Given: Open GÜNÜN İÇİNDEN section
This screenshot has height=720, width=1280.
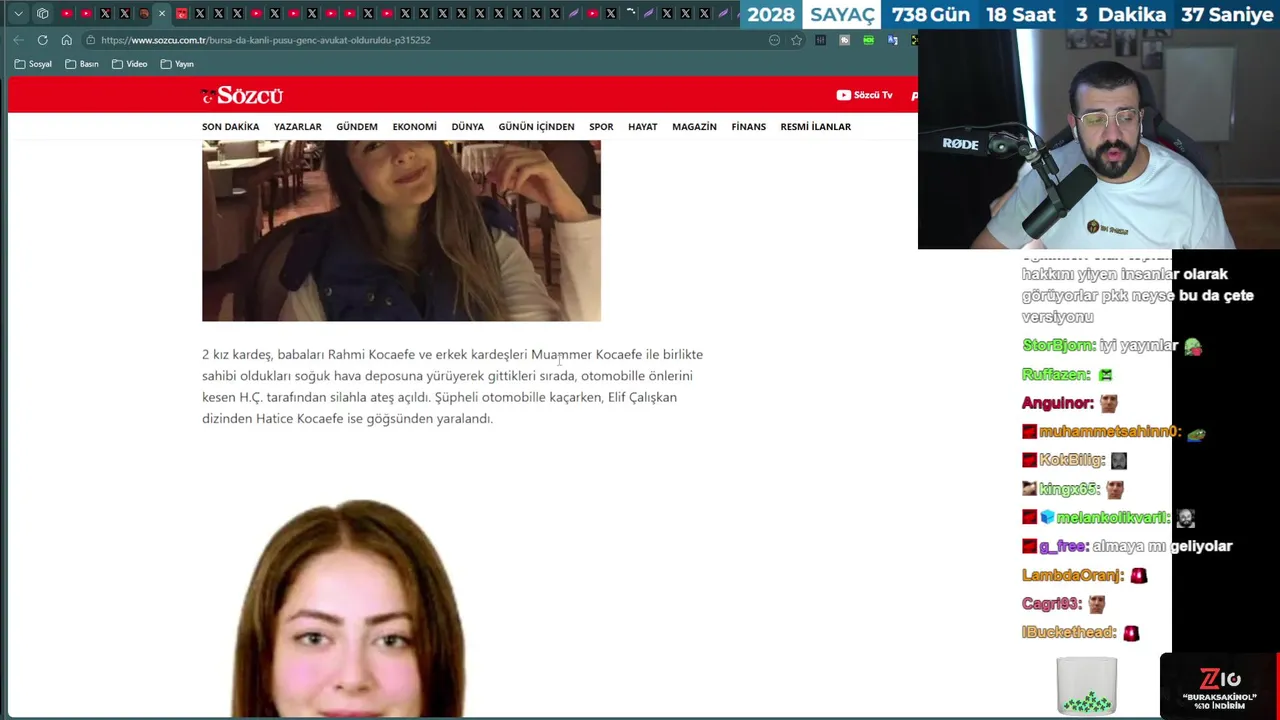Looking at the screenshot, I should (x=536, y=127).
